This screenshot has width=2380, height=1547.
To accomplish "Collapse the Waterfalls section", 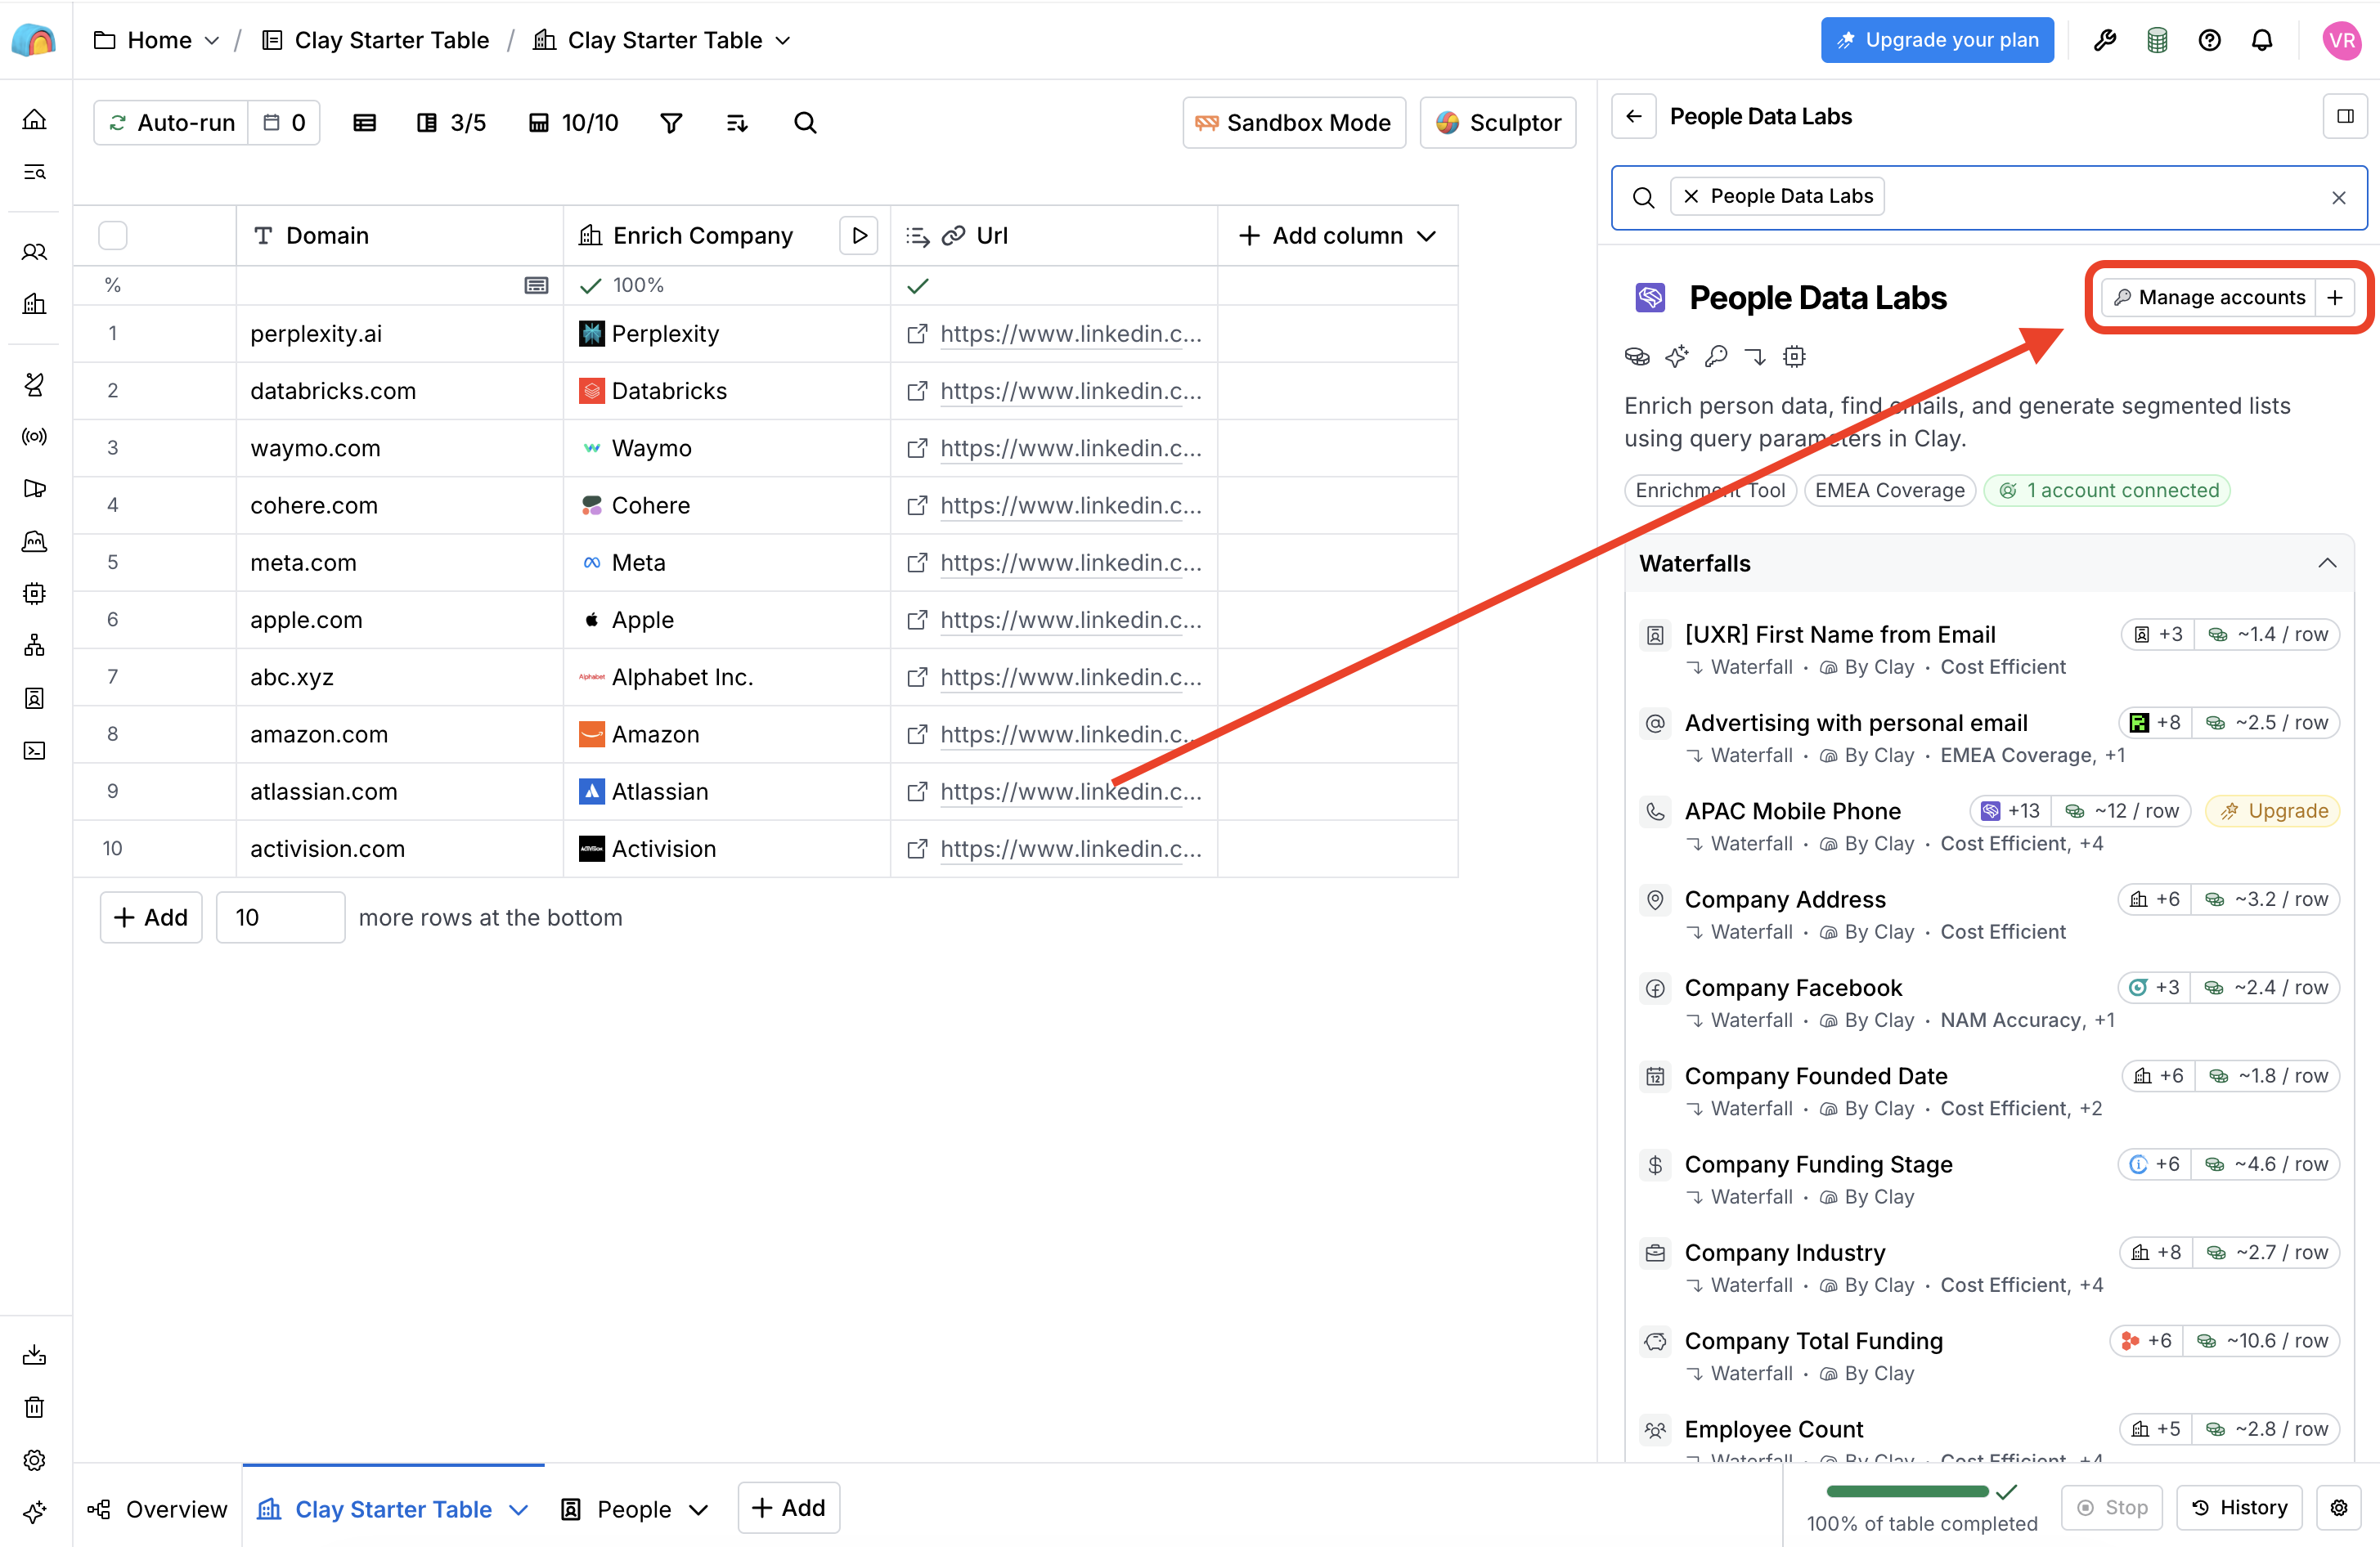I will coord(2328,563).
